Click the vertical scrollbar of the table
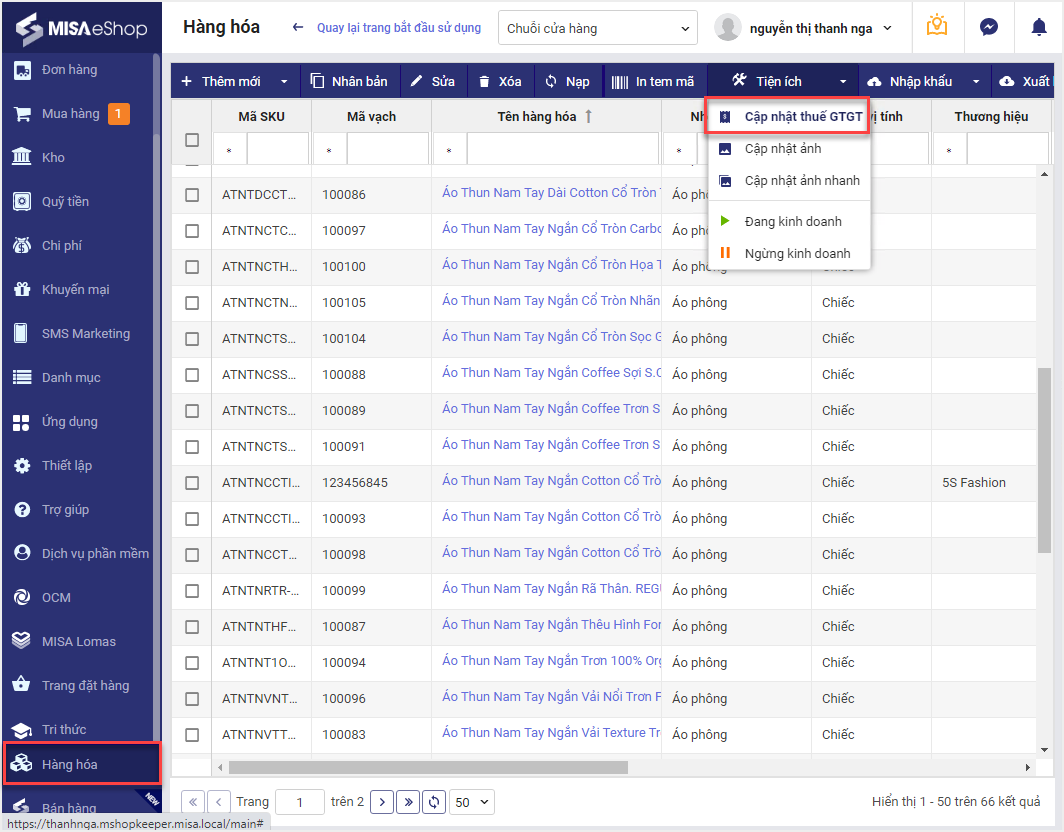 click(1044, 460)
